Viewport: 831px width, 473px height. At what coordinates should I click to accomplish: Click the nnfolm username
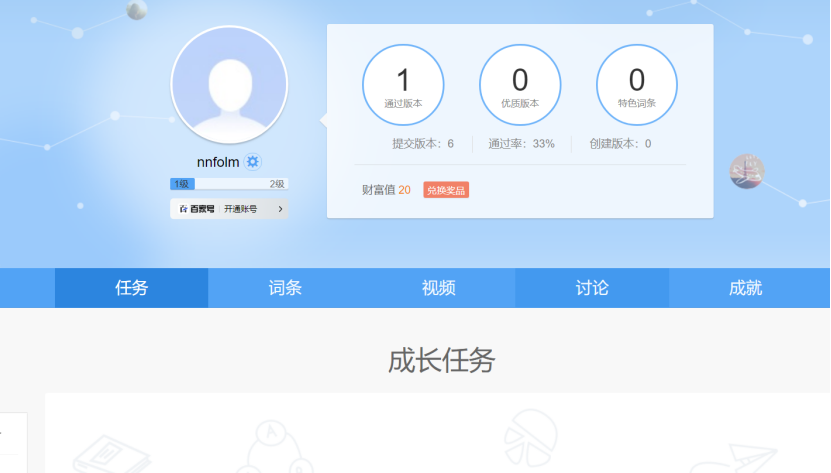tap(218, 162)
